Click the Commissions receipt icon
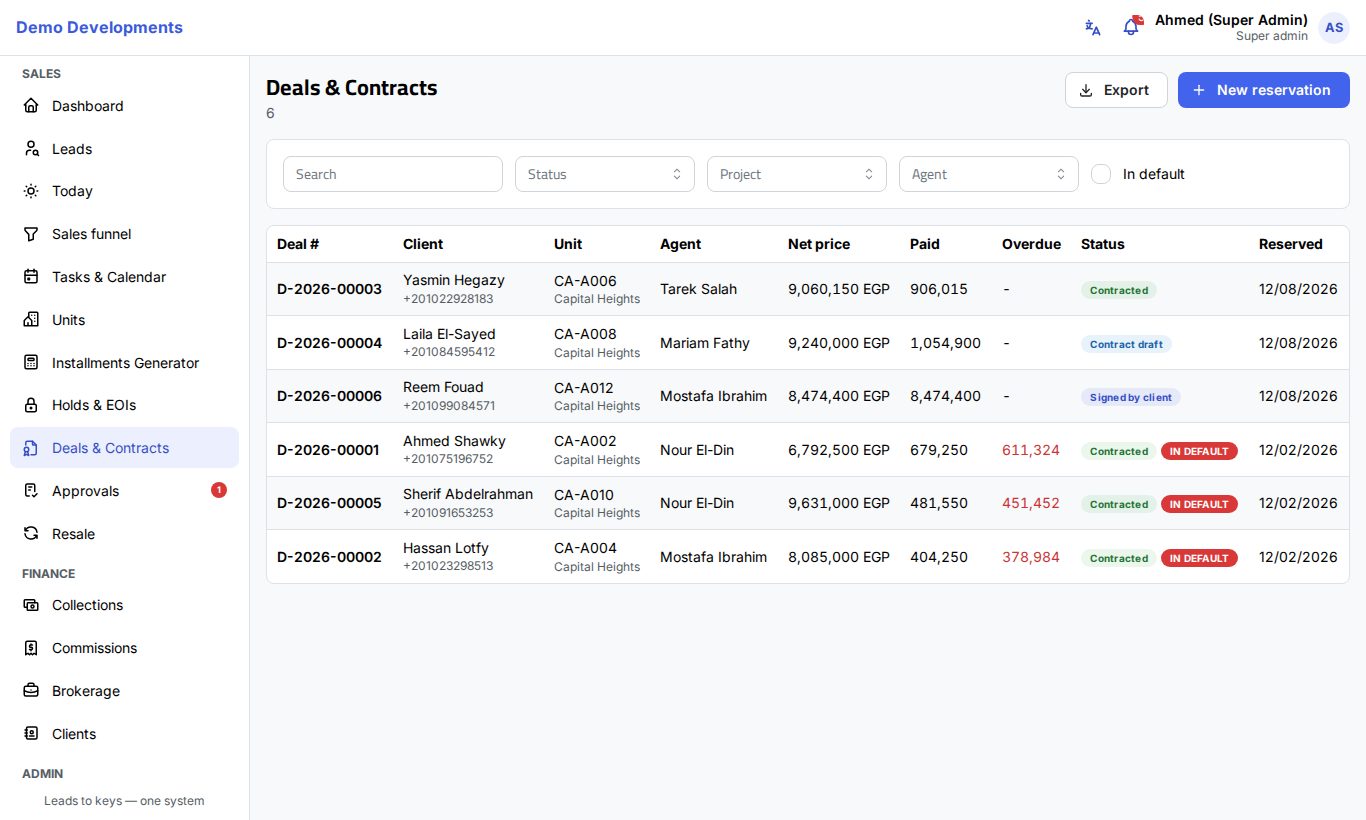 31,648
